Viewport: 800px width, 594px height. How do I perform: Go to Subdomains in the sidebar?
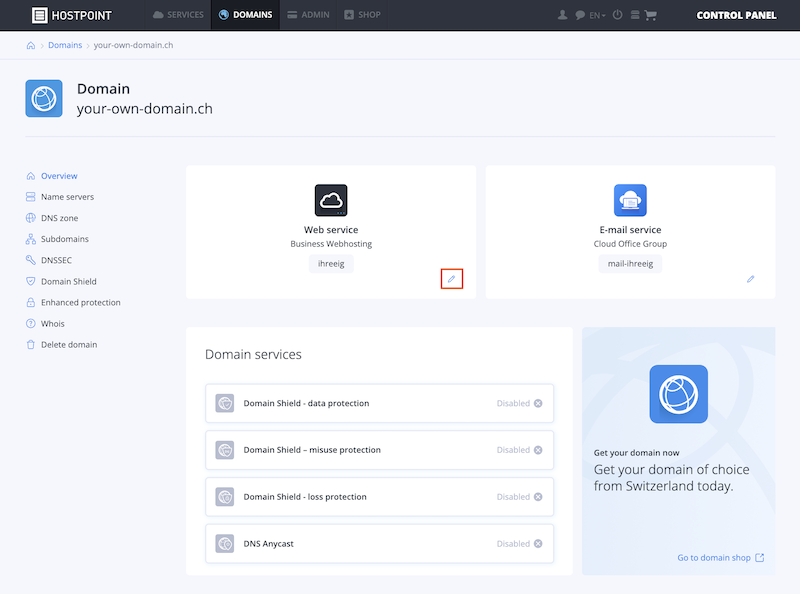coord(57,239)
